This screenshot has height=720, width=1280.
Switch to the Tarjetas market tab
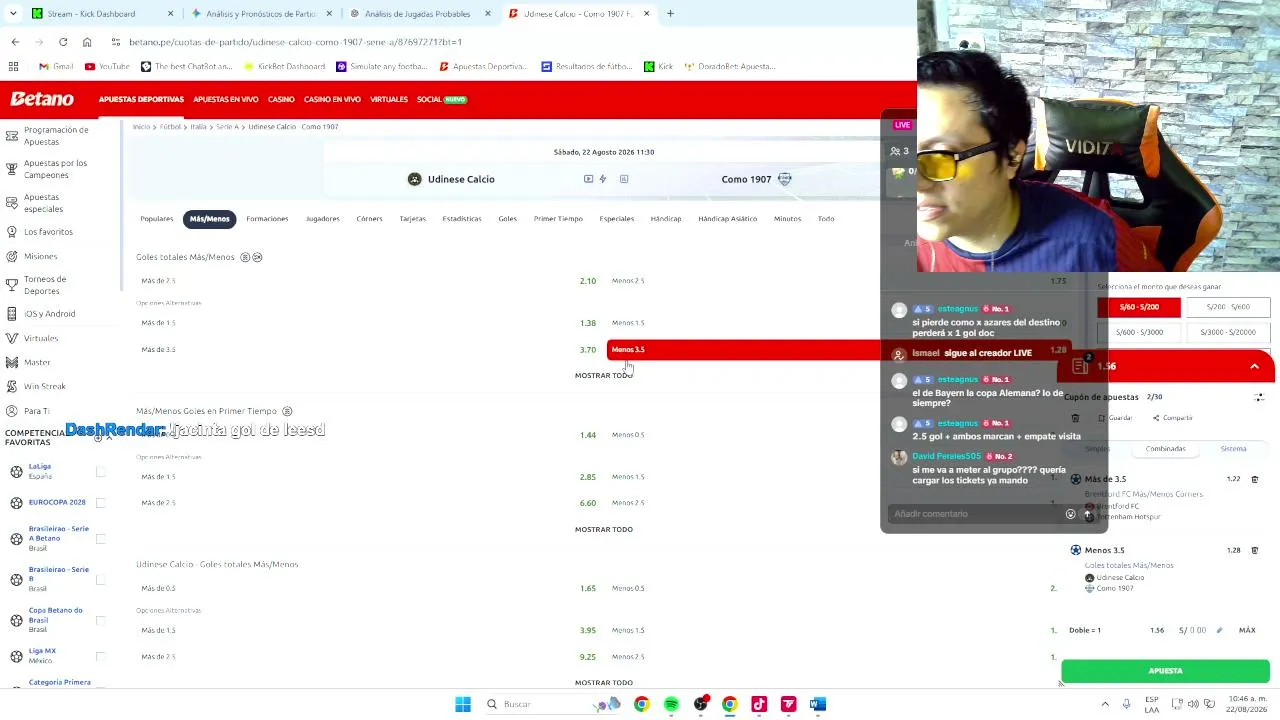[412, 219]
